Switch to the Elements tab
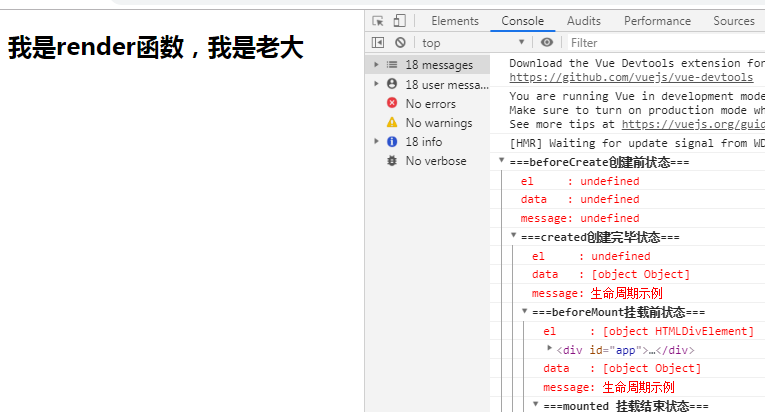765x412 pixels. [x=455, y=21]
